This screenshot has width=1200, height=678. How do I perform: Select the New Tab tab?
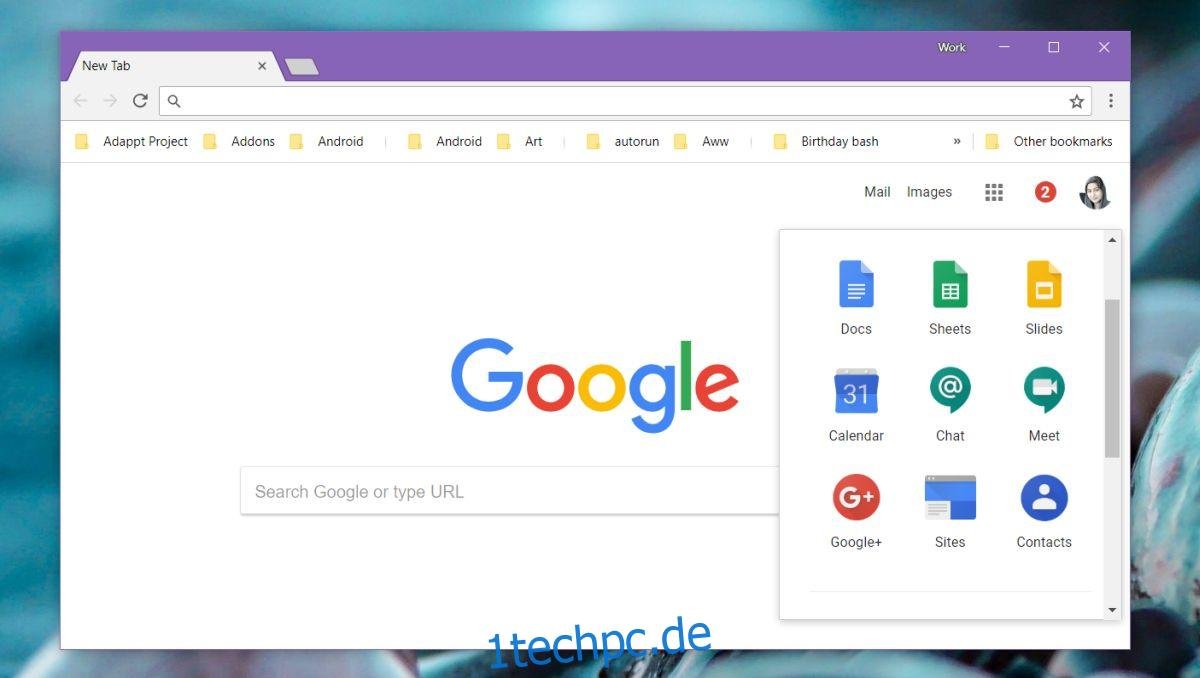(172, 66)
